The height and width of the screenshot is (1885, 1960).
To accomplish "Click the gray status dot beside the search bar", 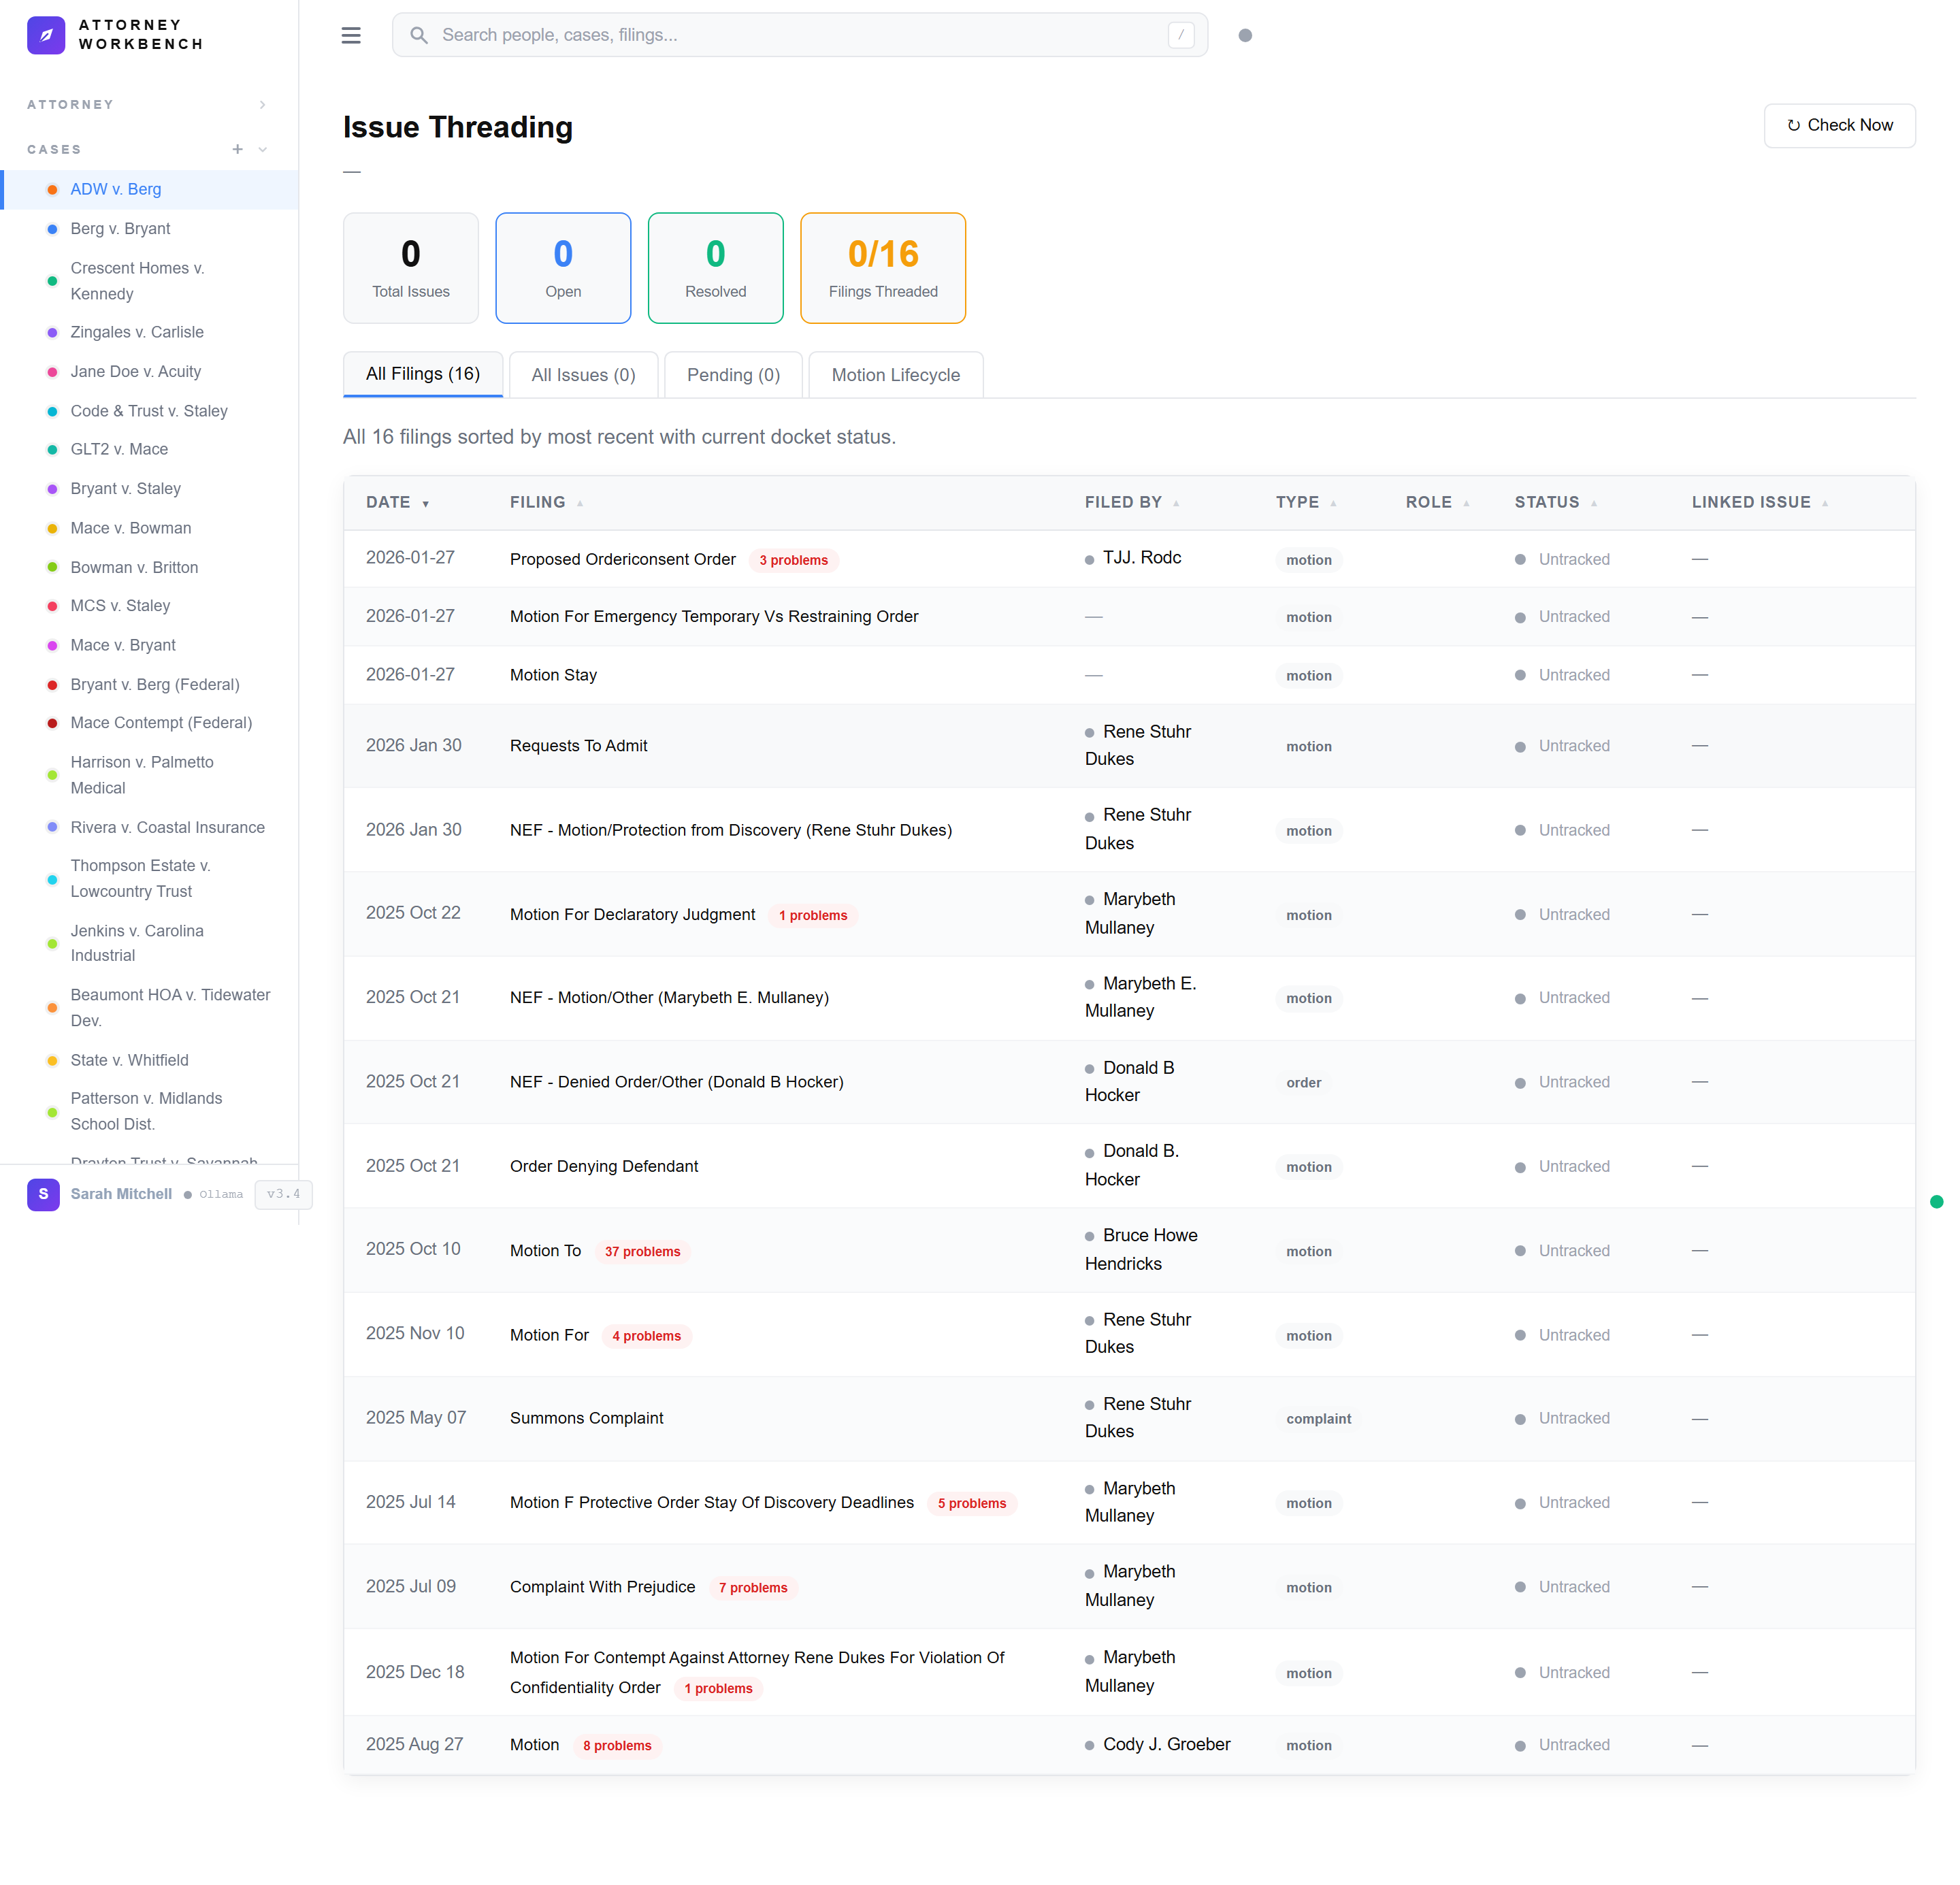I will point(1245,34).
